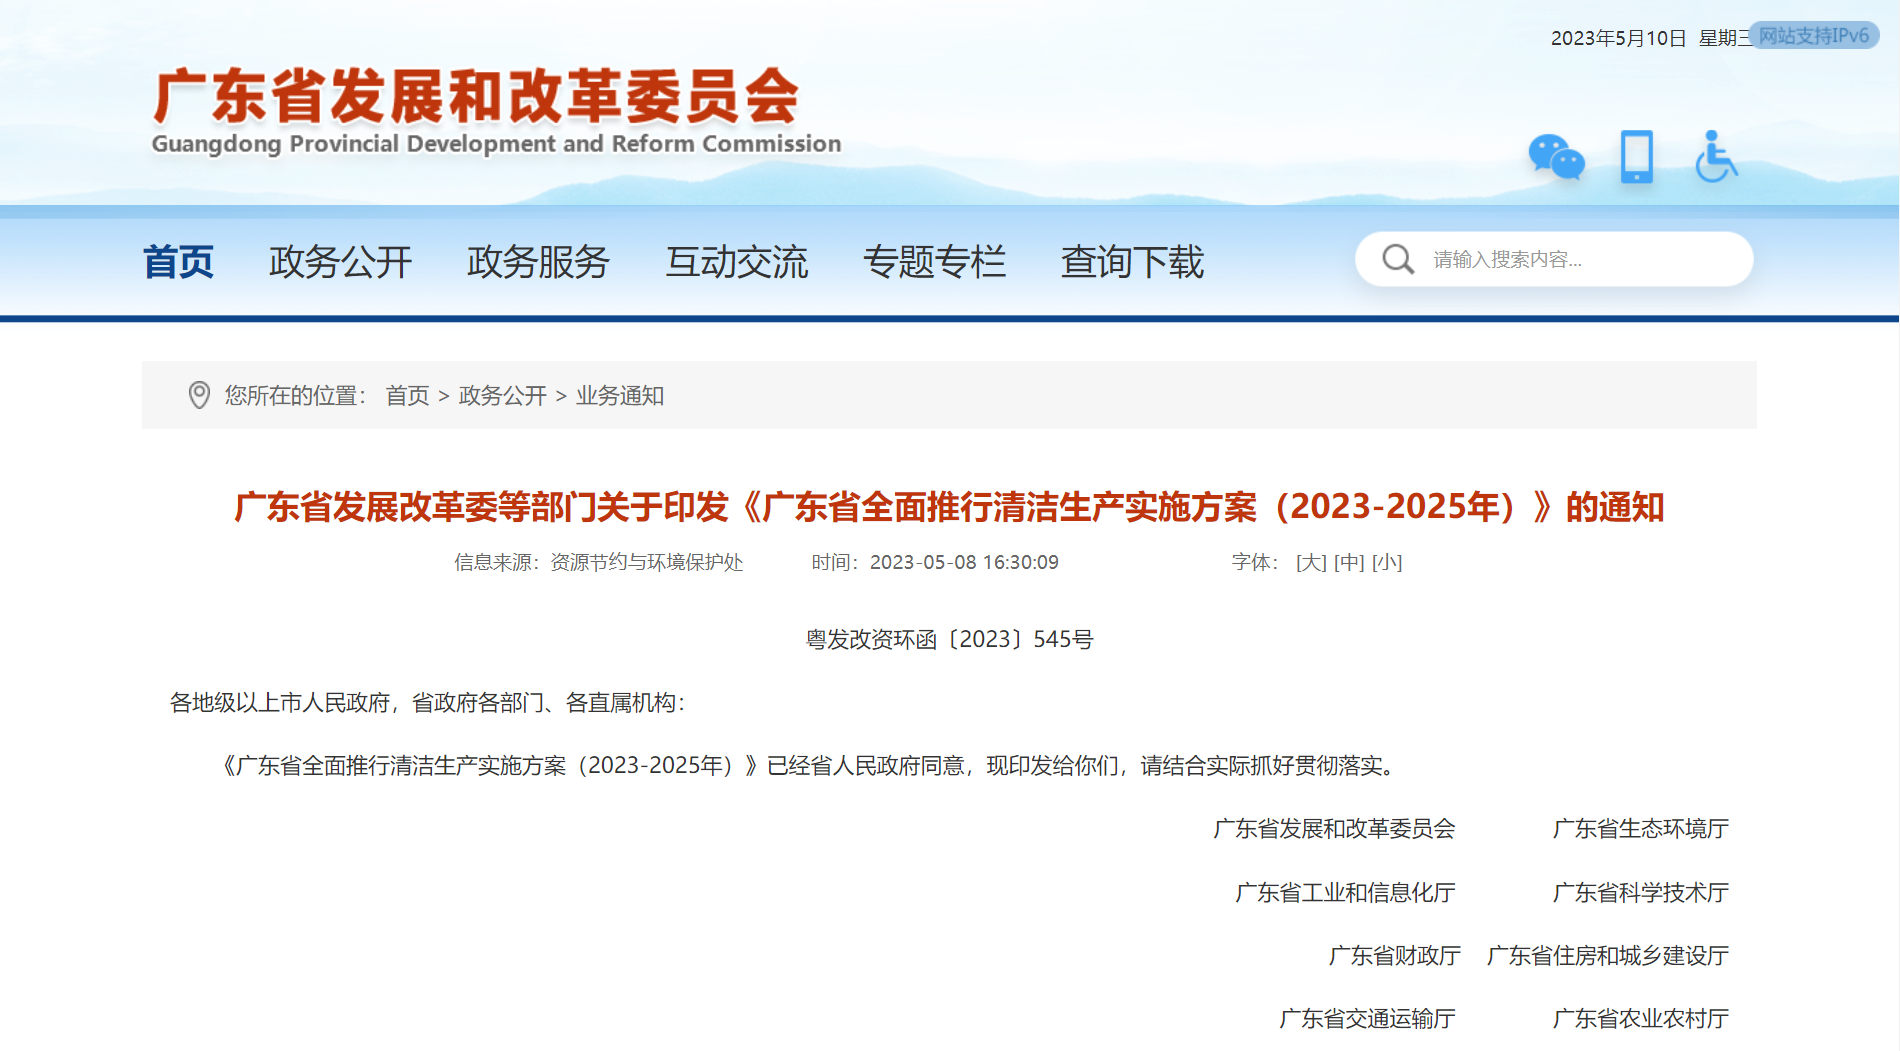Click signature 广东省住房和城乡建设厅
This screenshot has height=1051, width=1900.
pos(1608,956)
